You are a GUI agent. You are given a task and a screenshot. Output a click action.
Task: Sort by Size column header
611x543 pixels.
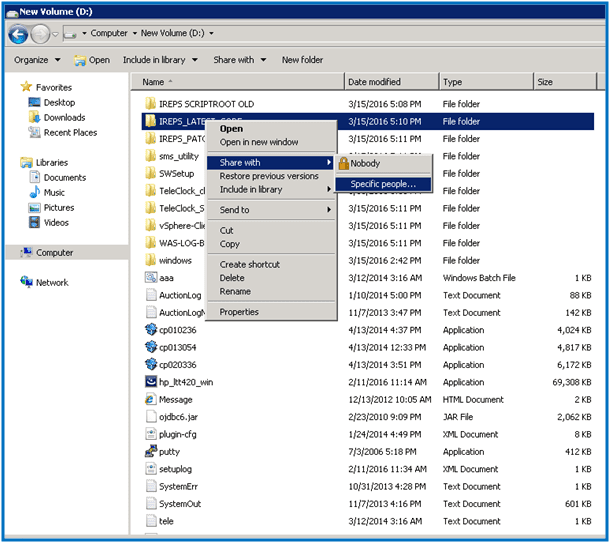(x=565, y=82)
